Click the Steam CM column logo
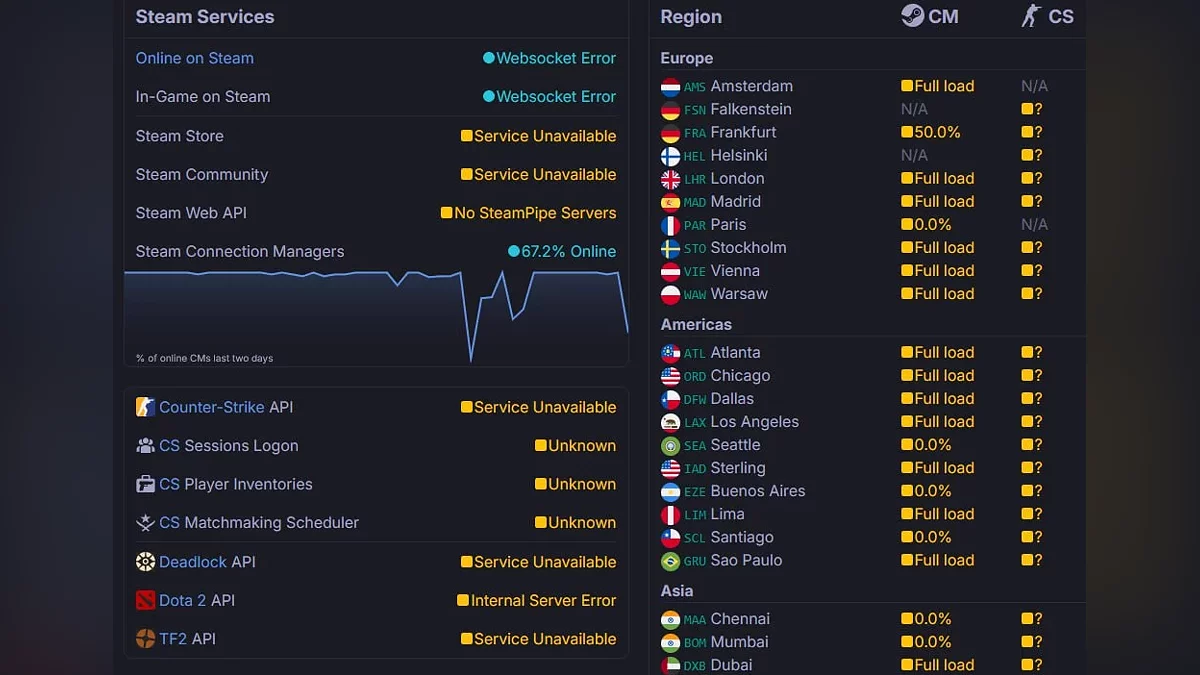1200x675 pixels. (912, 16)
